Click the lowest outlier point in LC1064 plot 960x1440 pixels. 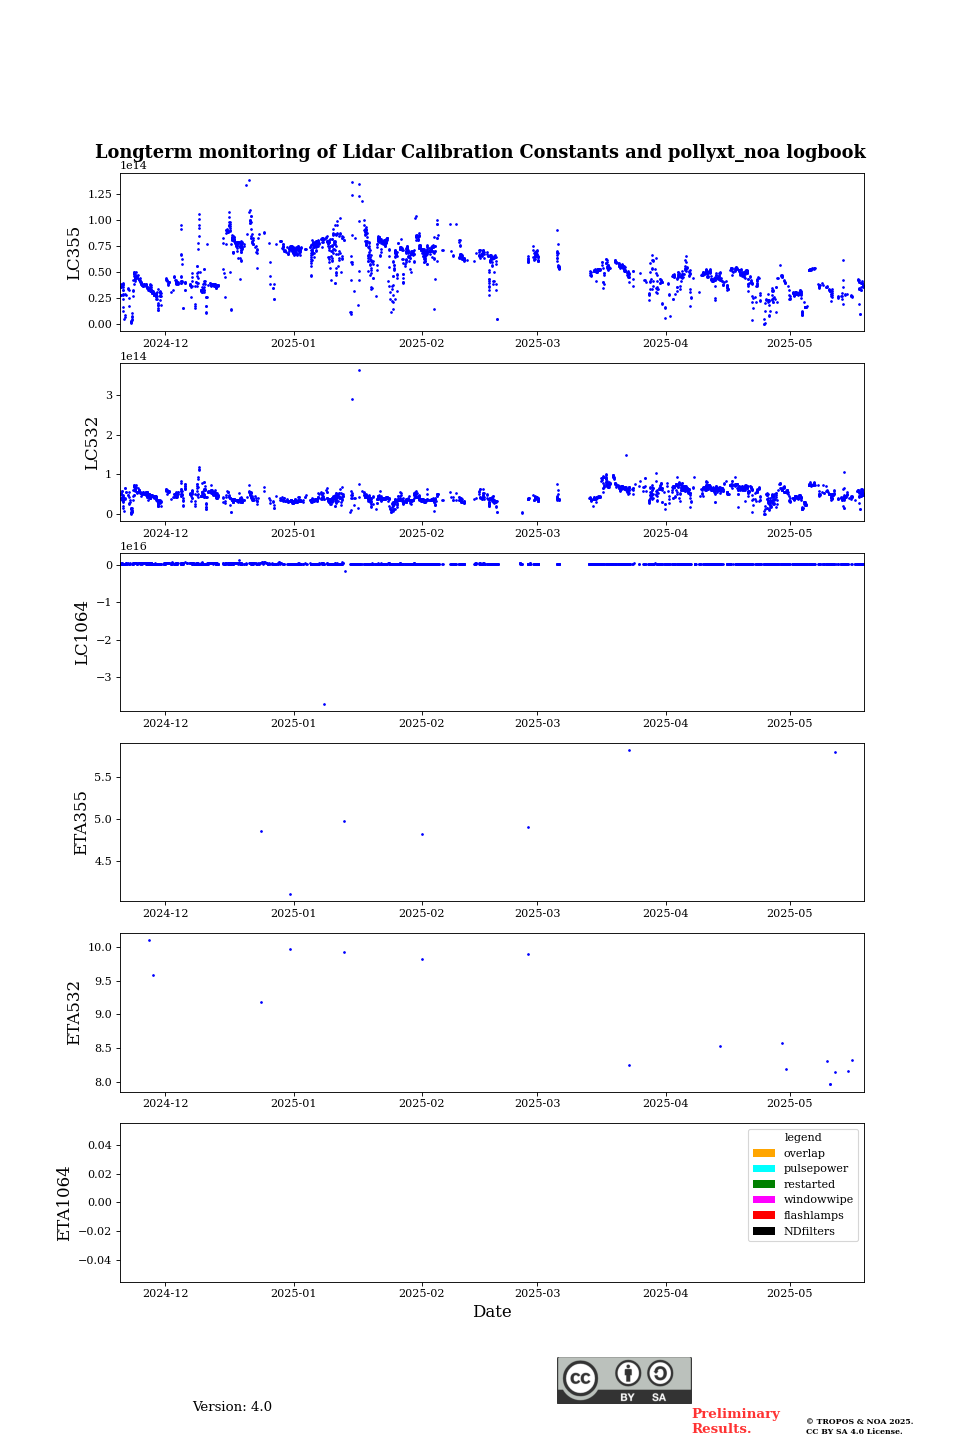[x=324, y=704]
